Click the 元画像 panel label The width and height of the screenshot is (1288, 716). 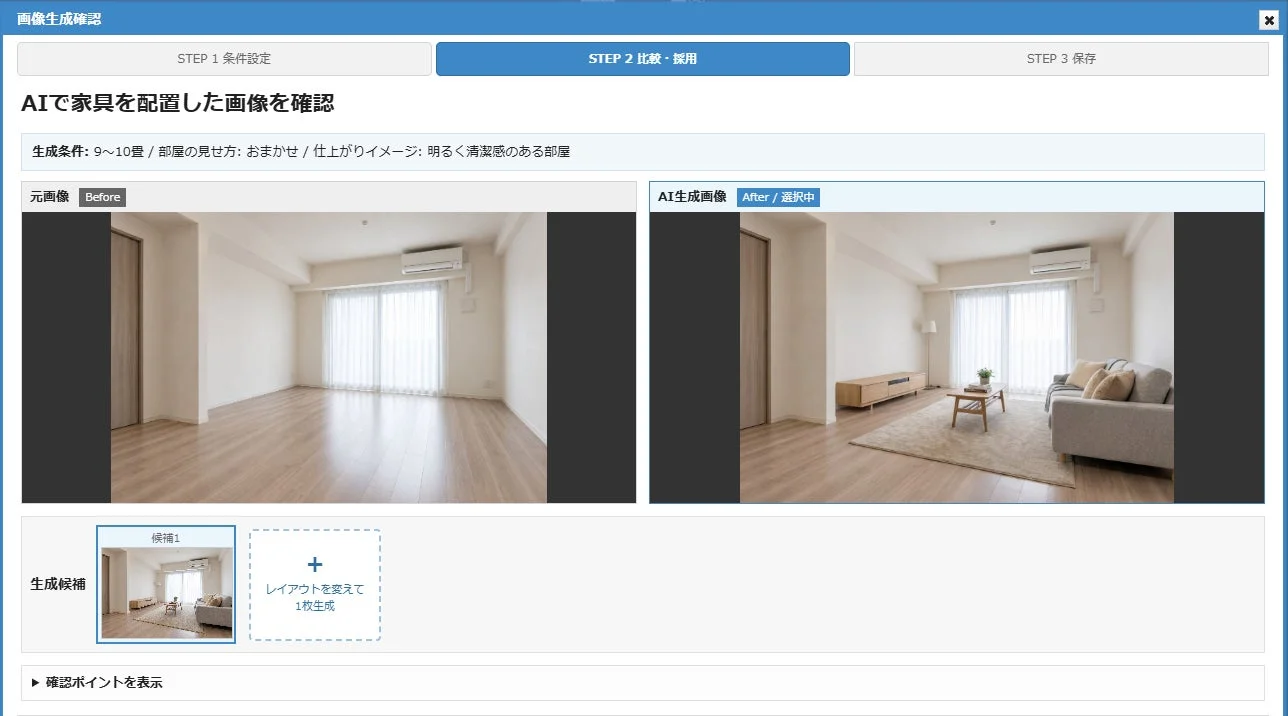(x=50, y=197)
